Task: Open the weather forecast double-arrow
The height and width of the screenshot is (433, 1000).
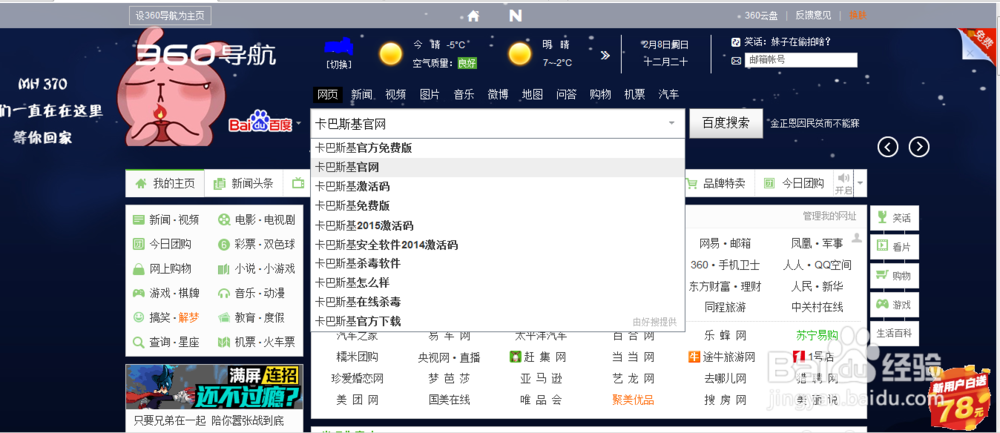Action: (x=605, y=55)
